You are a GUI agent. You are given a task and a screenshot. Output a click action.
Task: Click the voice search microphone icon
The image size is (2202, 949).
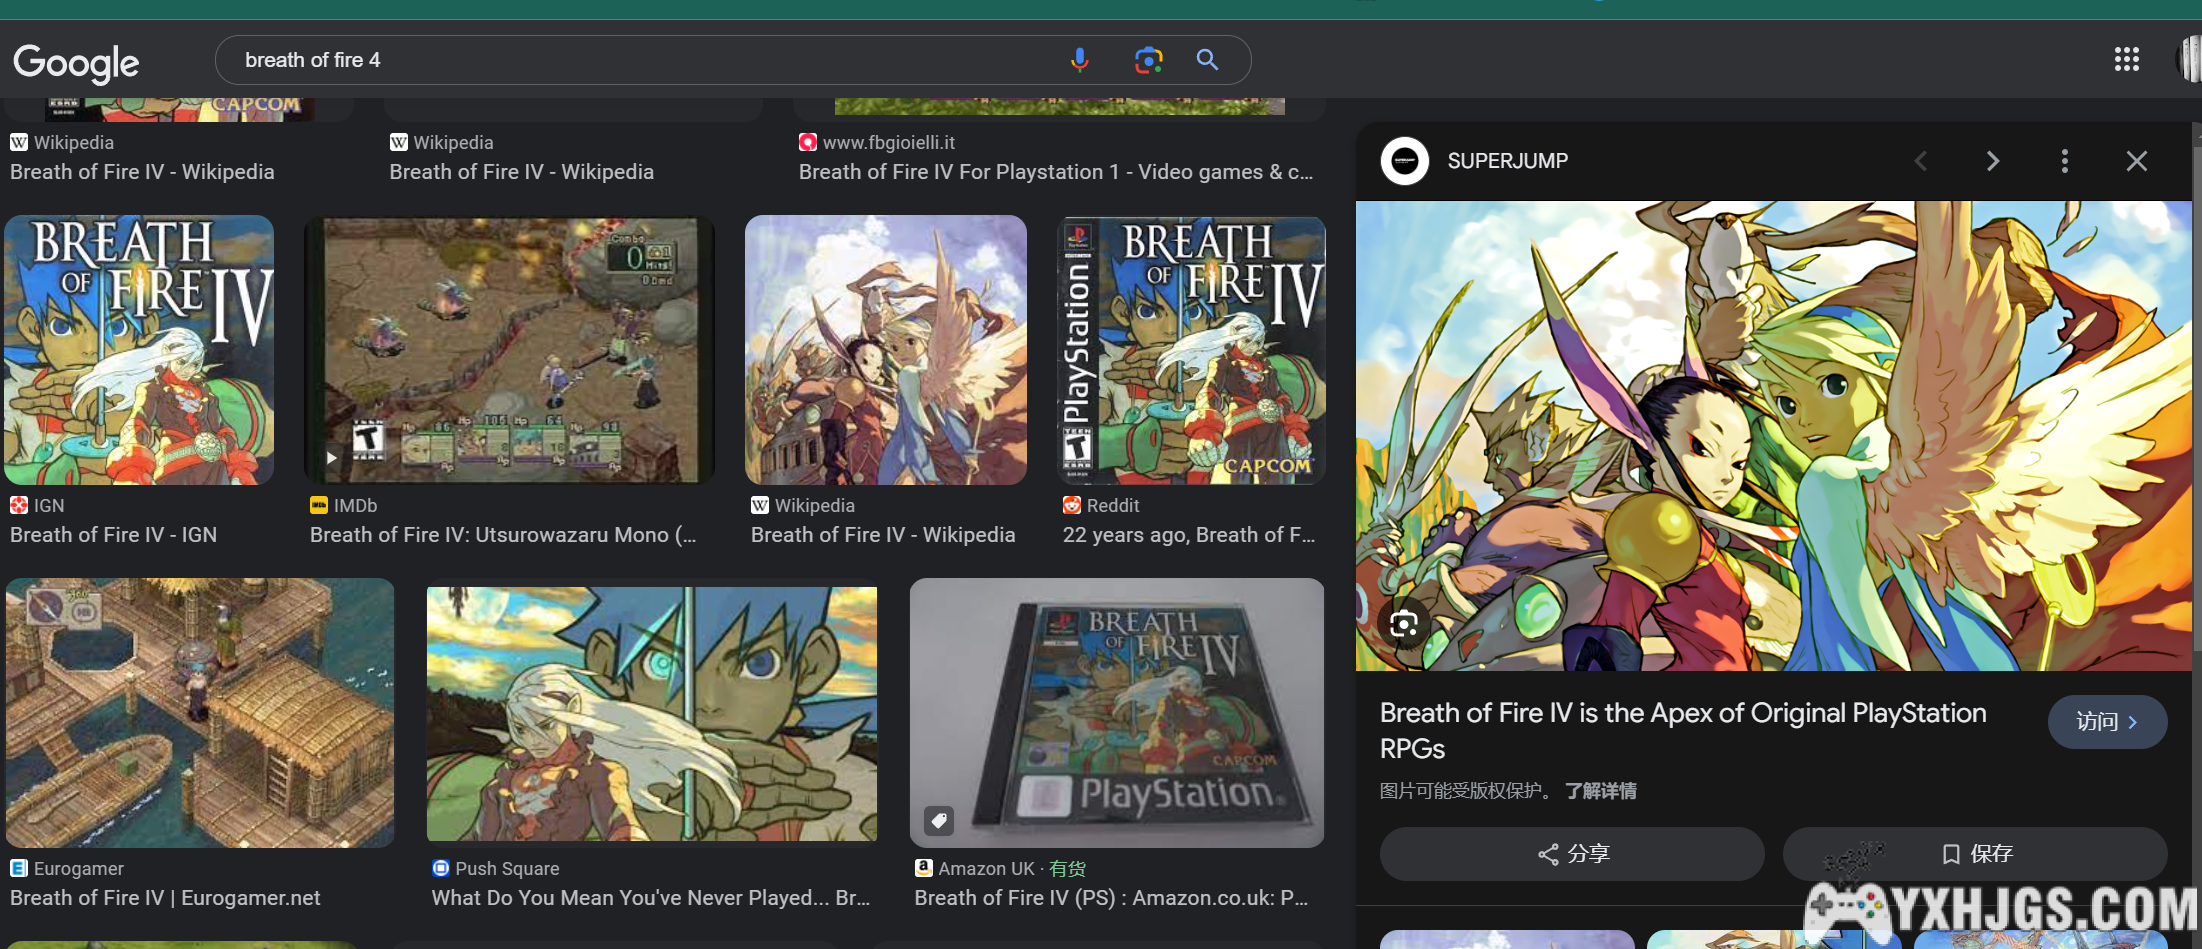coord(1079,60)
